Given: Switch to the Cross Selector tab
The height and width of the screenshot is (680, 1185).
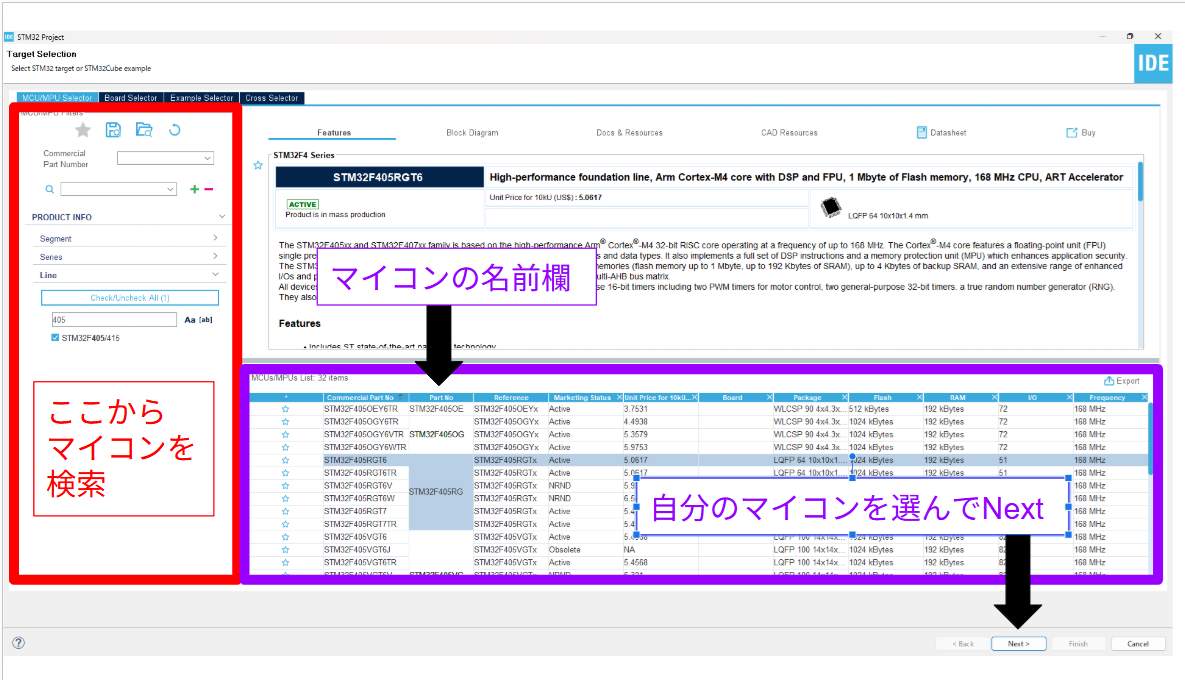Looking at the screenshot, I should point(272,98).
